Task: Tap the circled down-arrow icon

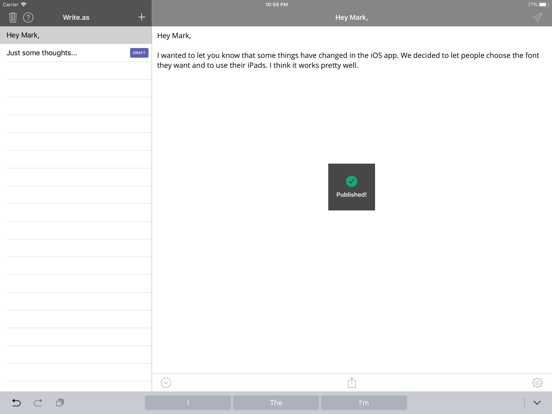Action: (x=166, y=382)
